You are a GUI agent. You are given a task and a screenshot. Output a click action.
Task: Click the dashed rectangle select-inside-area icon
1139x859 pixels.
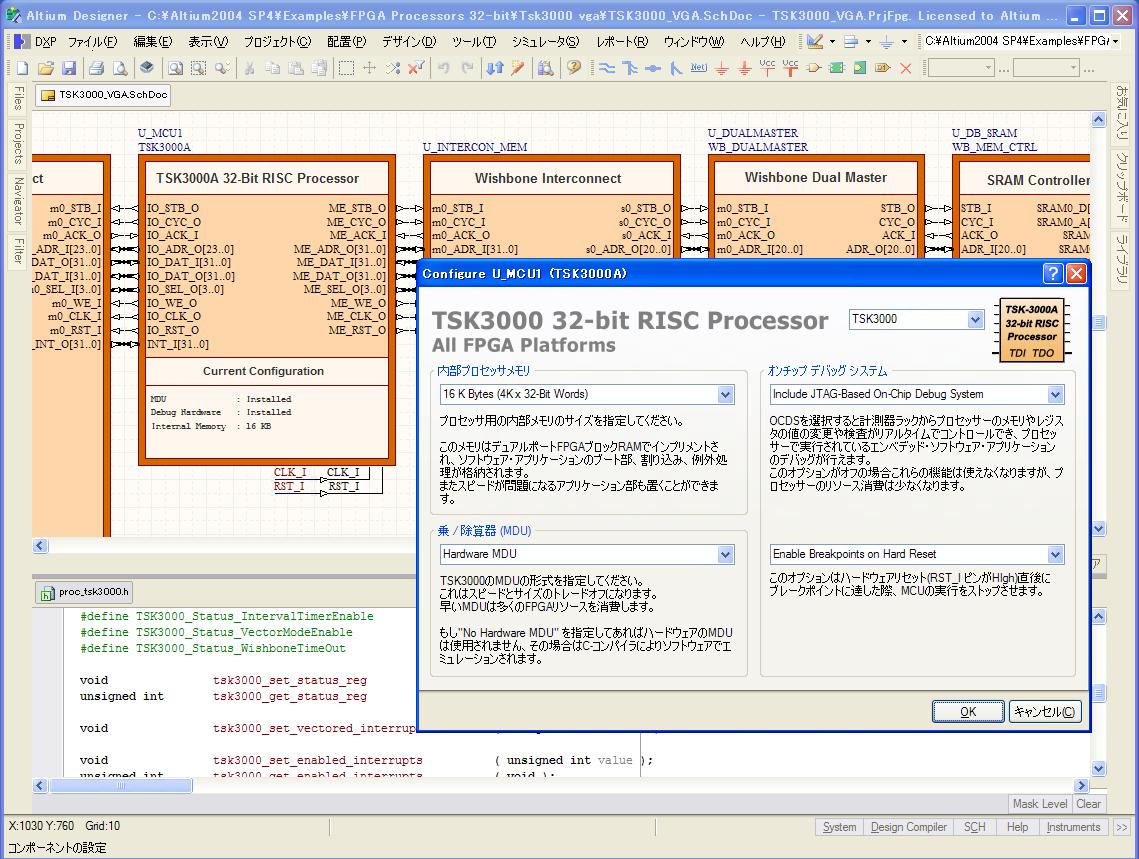[x=346, y=68]
